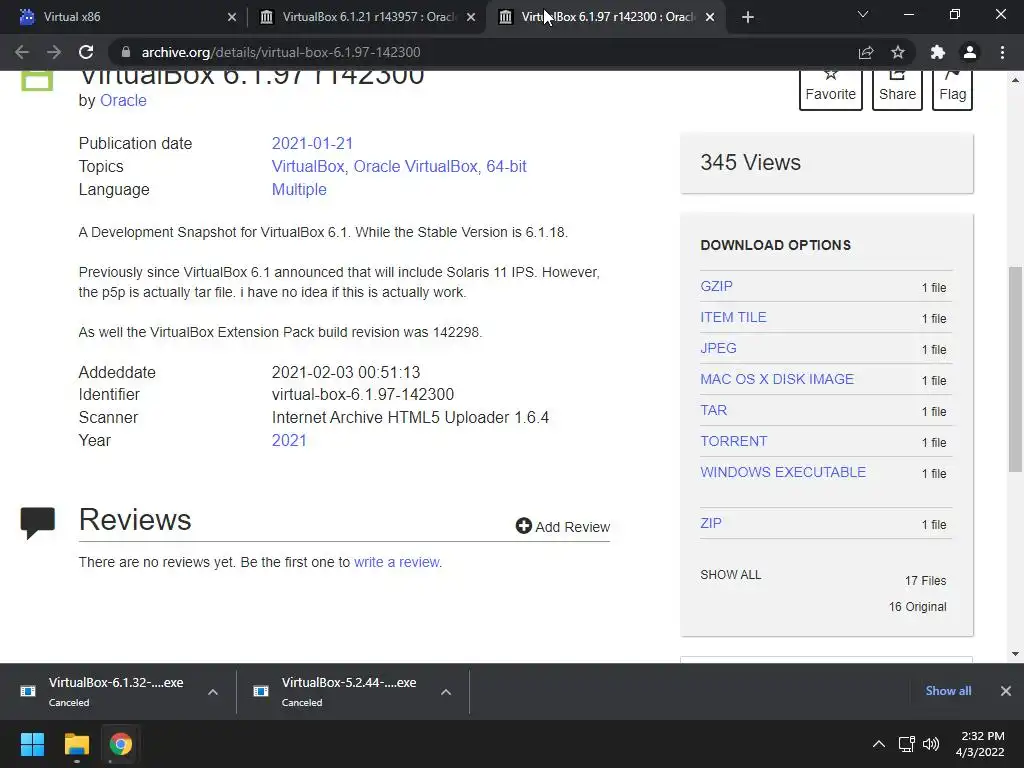
Task: Flag this item
Action: click(x=952, y=90)
